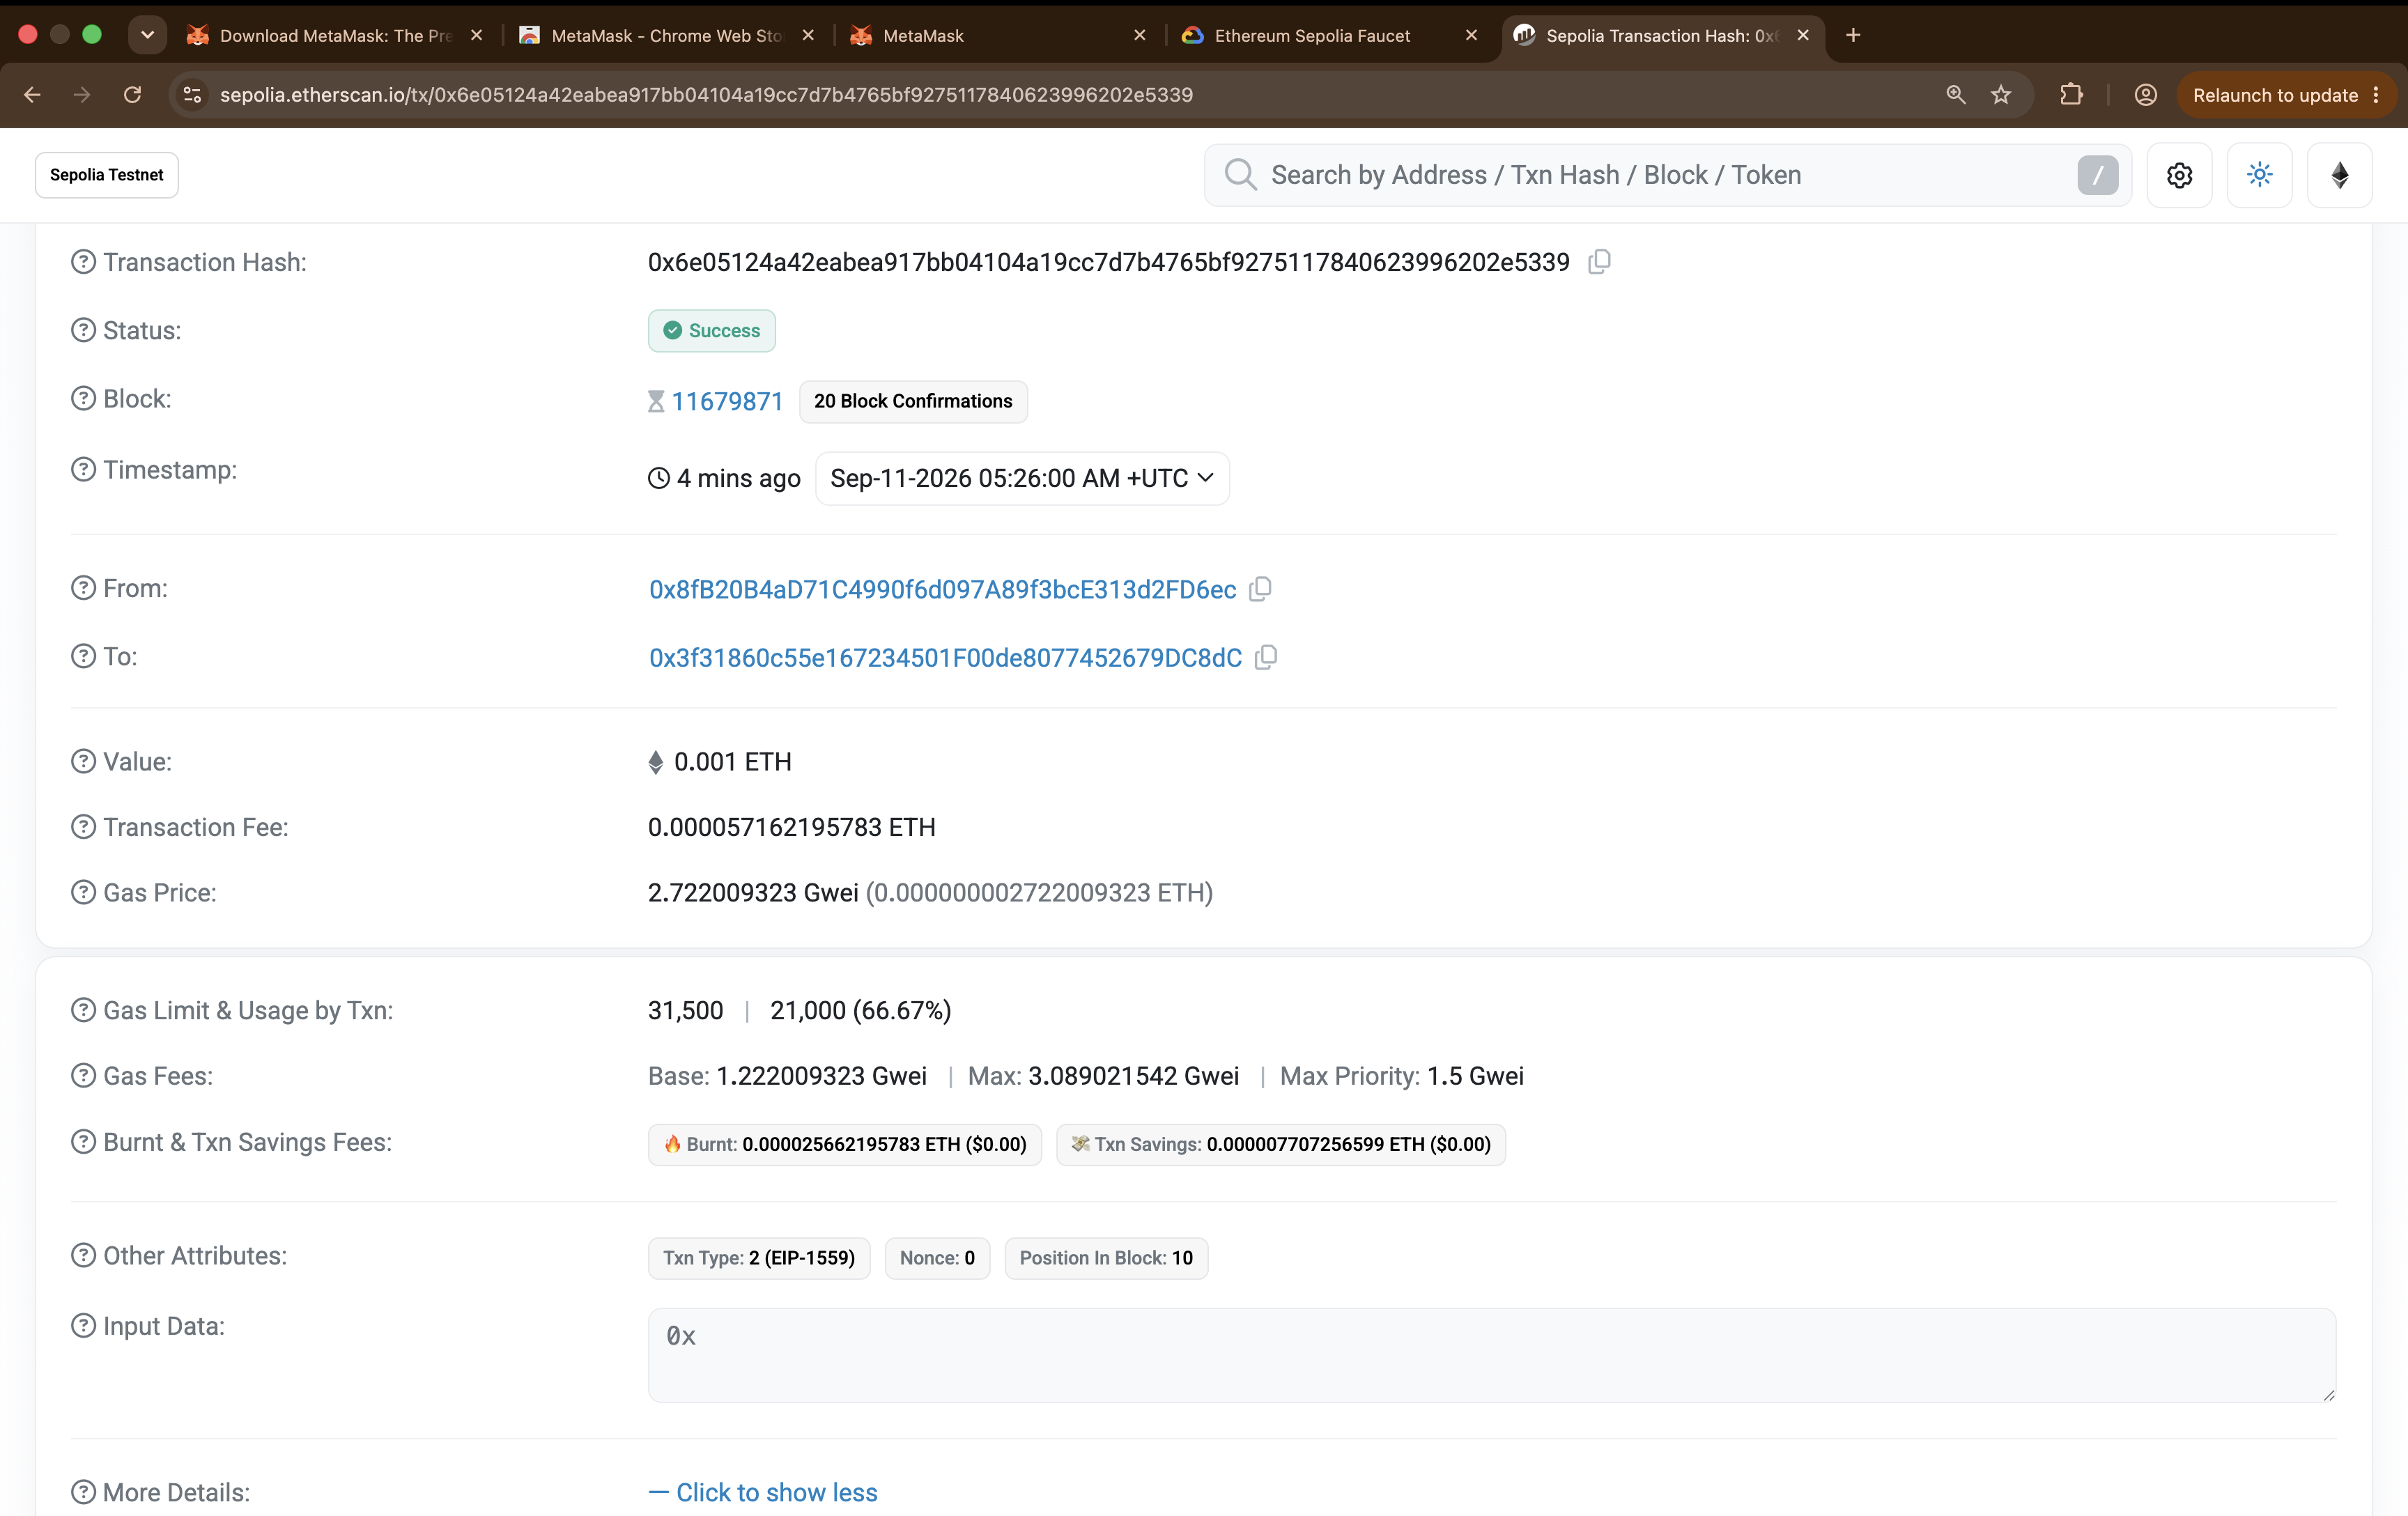
Task: Collapse details with Click to show less
Action: tap(763, 1492)
